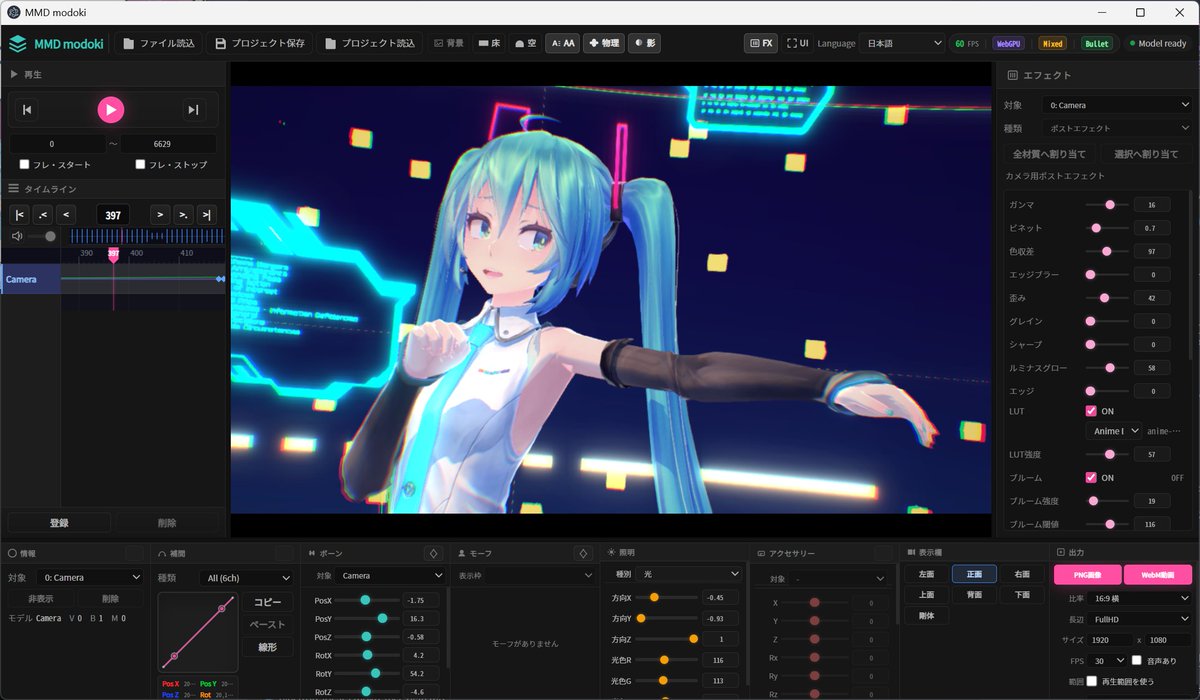This screenshot has width=1200, height=700.
Task: Open interpolation type dropdown All (6ch)
Action: (245, 577)
